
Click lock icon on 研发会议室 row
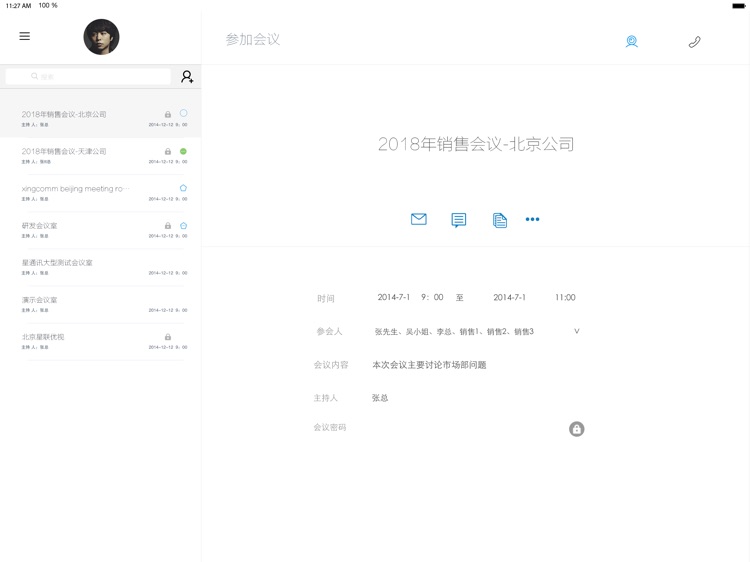coord(168,226)
